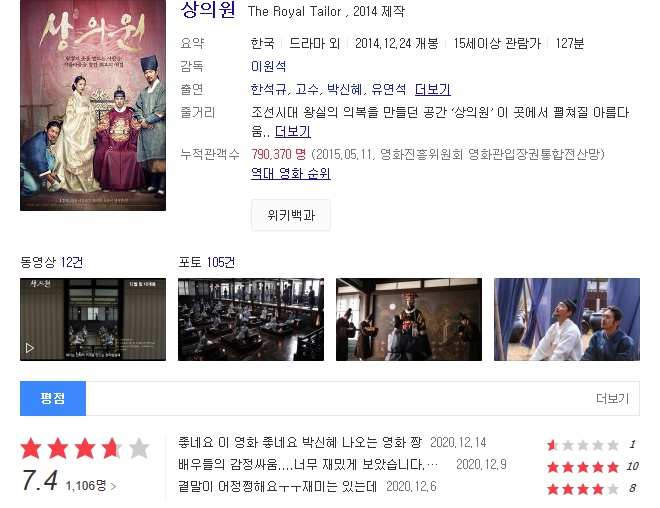Open actor 유연석 link

[x=389, y=89]
